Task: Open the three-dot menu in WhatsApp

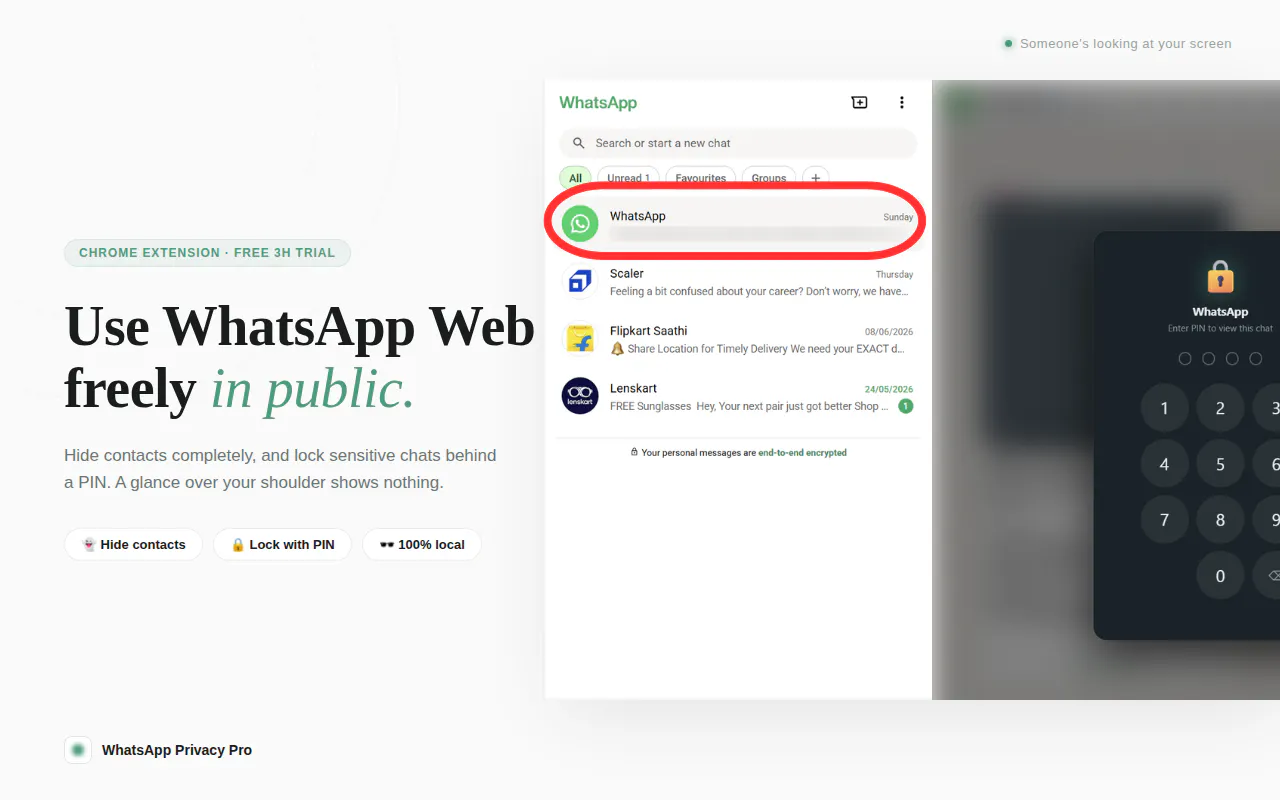Action: click(x=901, y=102)
